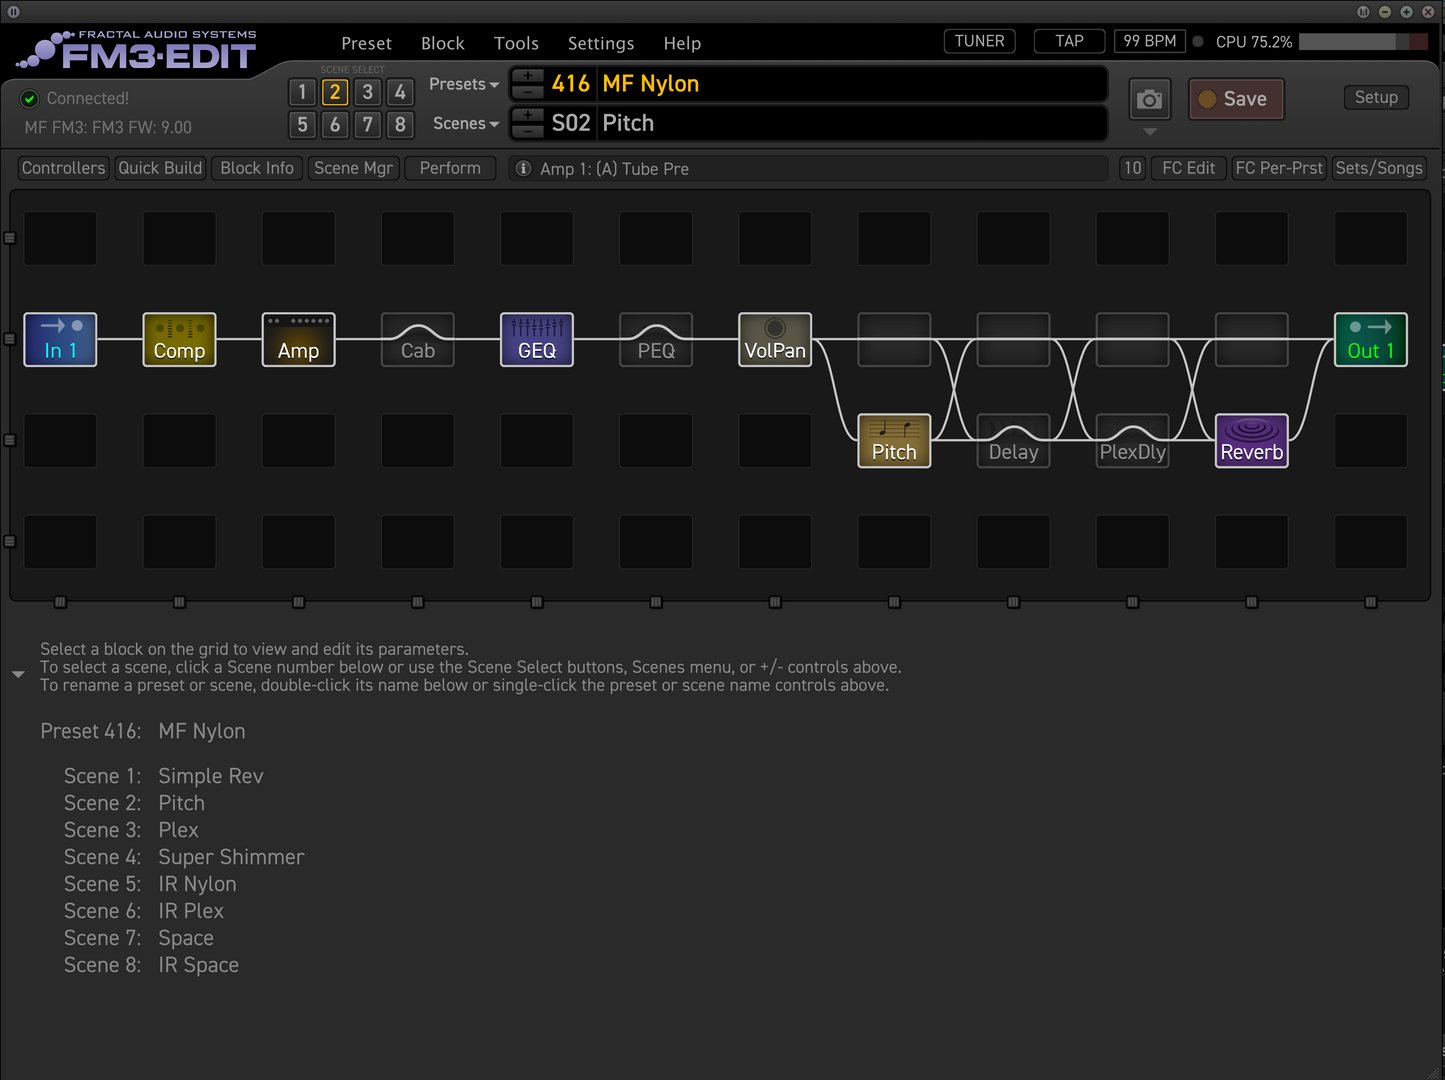
Task: Open the Controllers panel
Action: pyautogui.click(x=63, y=168)
